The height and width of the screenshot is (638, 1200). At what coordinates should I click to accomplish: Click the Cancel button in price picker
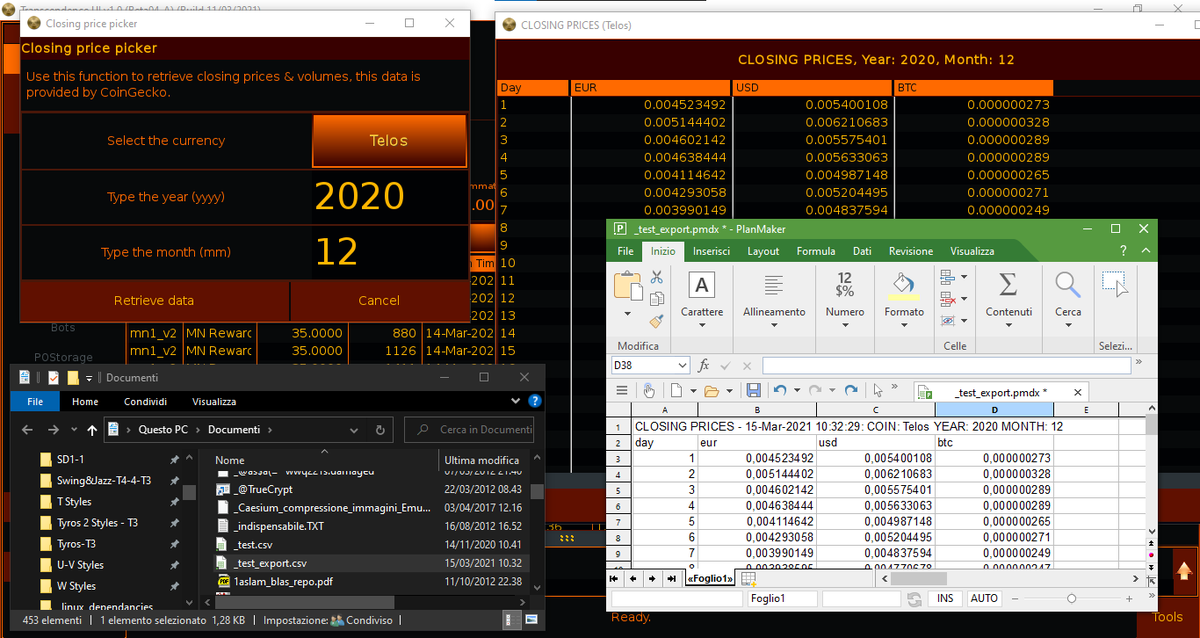click(x=379, y=300)
